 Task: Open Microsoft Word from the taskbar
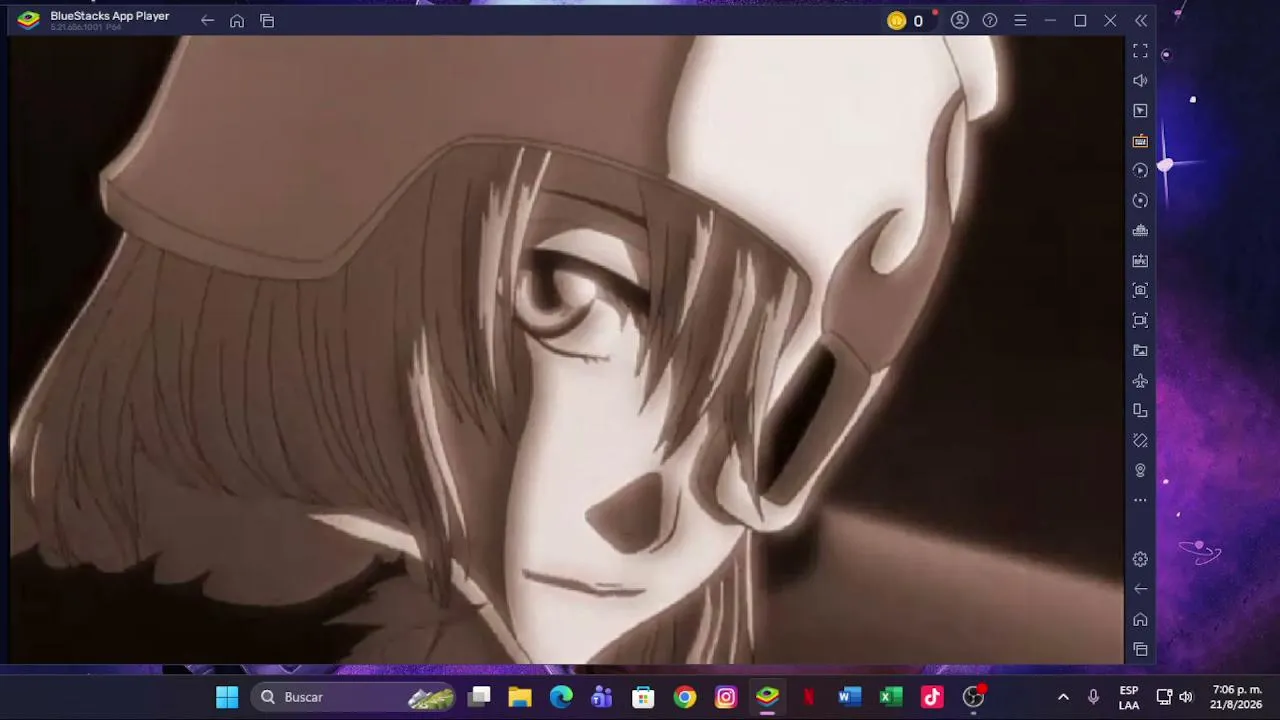pyautogui.click(x=850, y=697)
